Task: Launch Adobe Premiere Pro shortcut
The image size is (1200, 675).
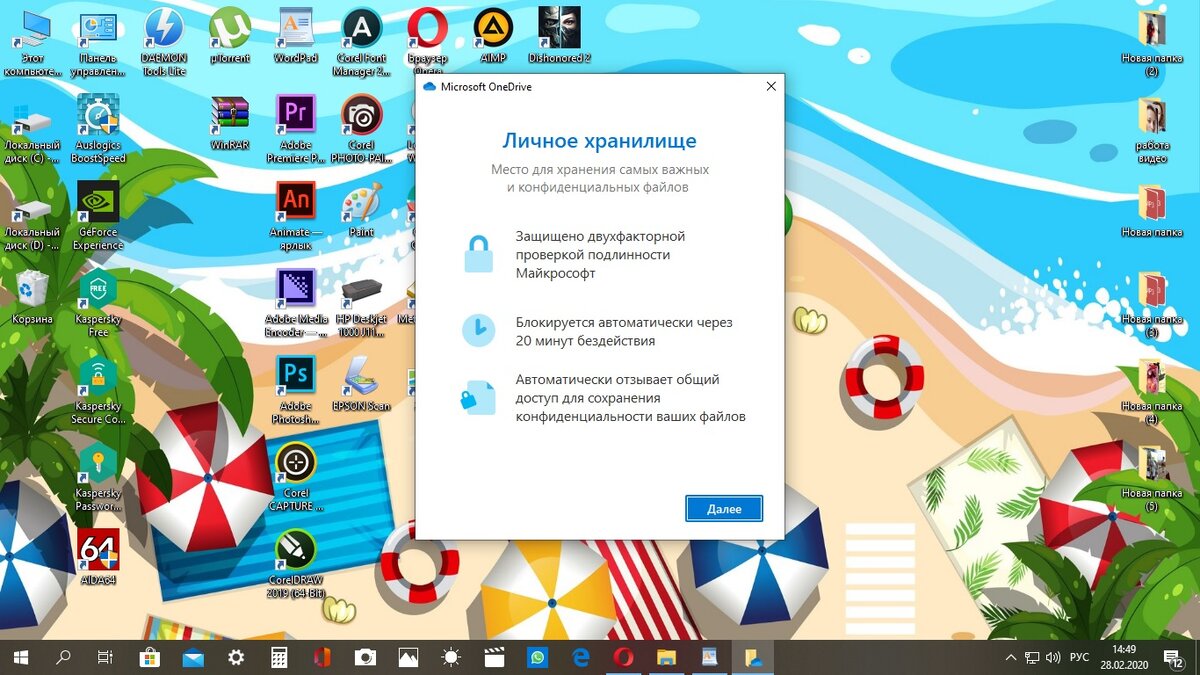Action: point(296,130)
